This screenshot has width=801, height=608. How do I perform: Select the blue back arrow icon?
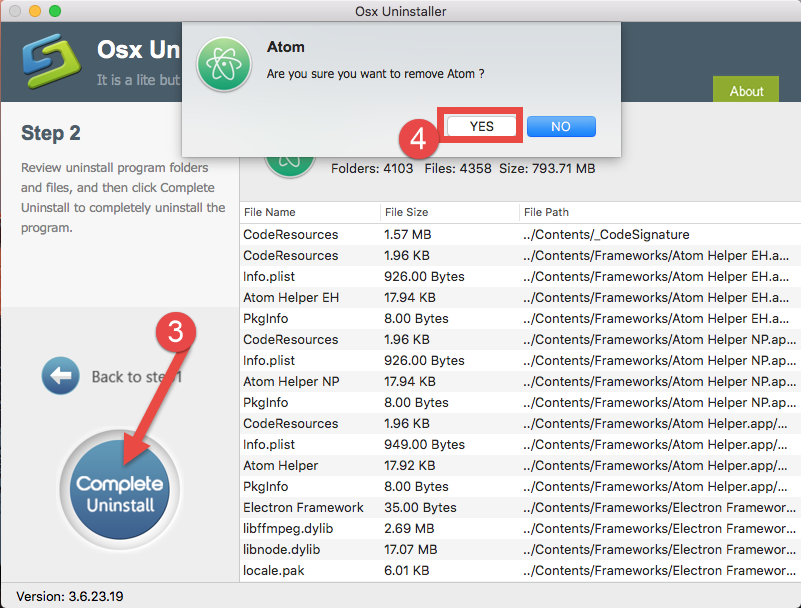pyautogui.click(x=60, y=376)
